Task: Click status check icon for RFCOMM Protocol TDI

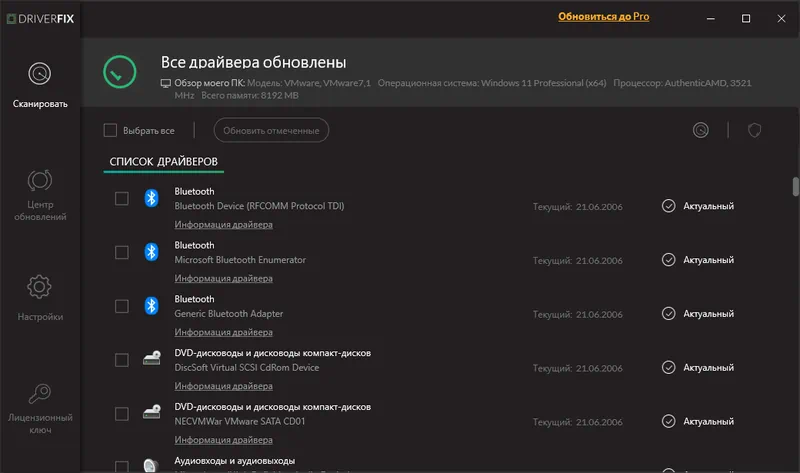Action: (668, 206)
